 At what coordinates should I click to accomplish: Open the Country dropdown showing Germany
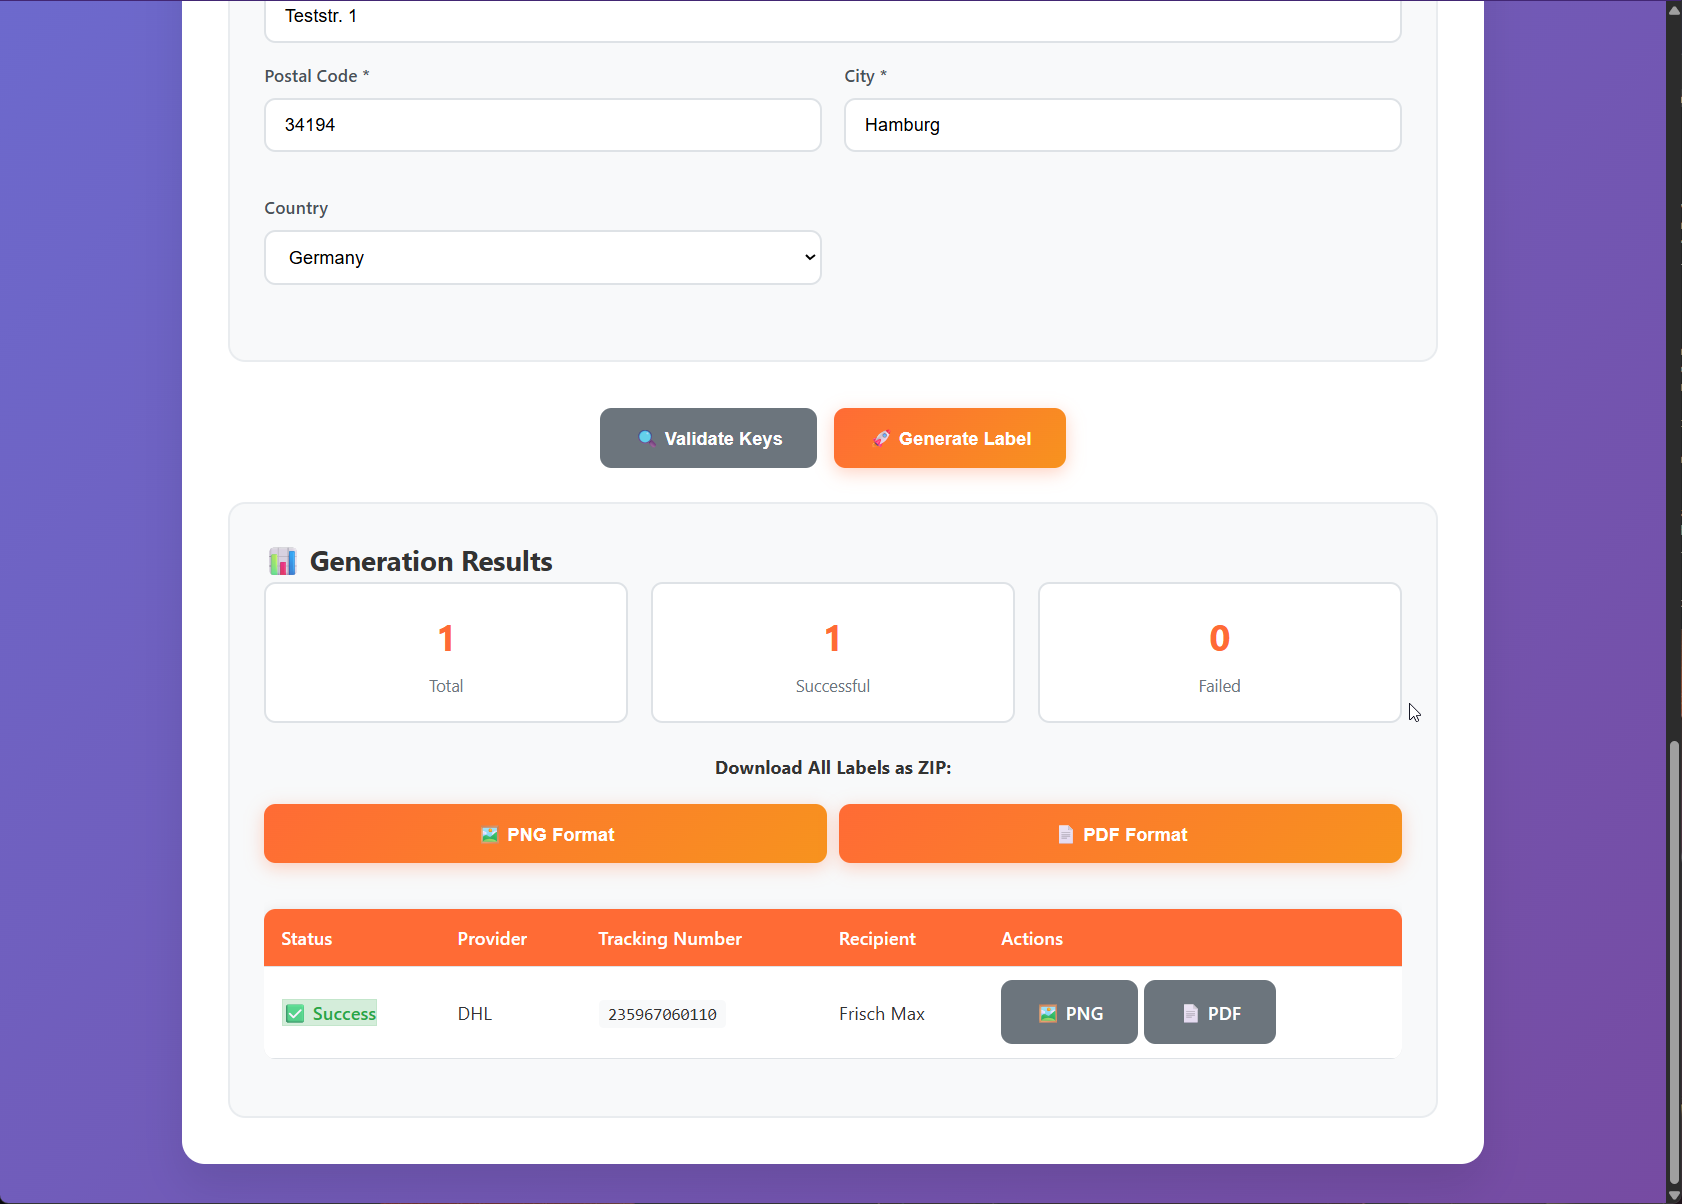(x=543, y=257)
